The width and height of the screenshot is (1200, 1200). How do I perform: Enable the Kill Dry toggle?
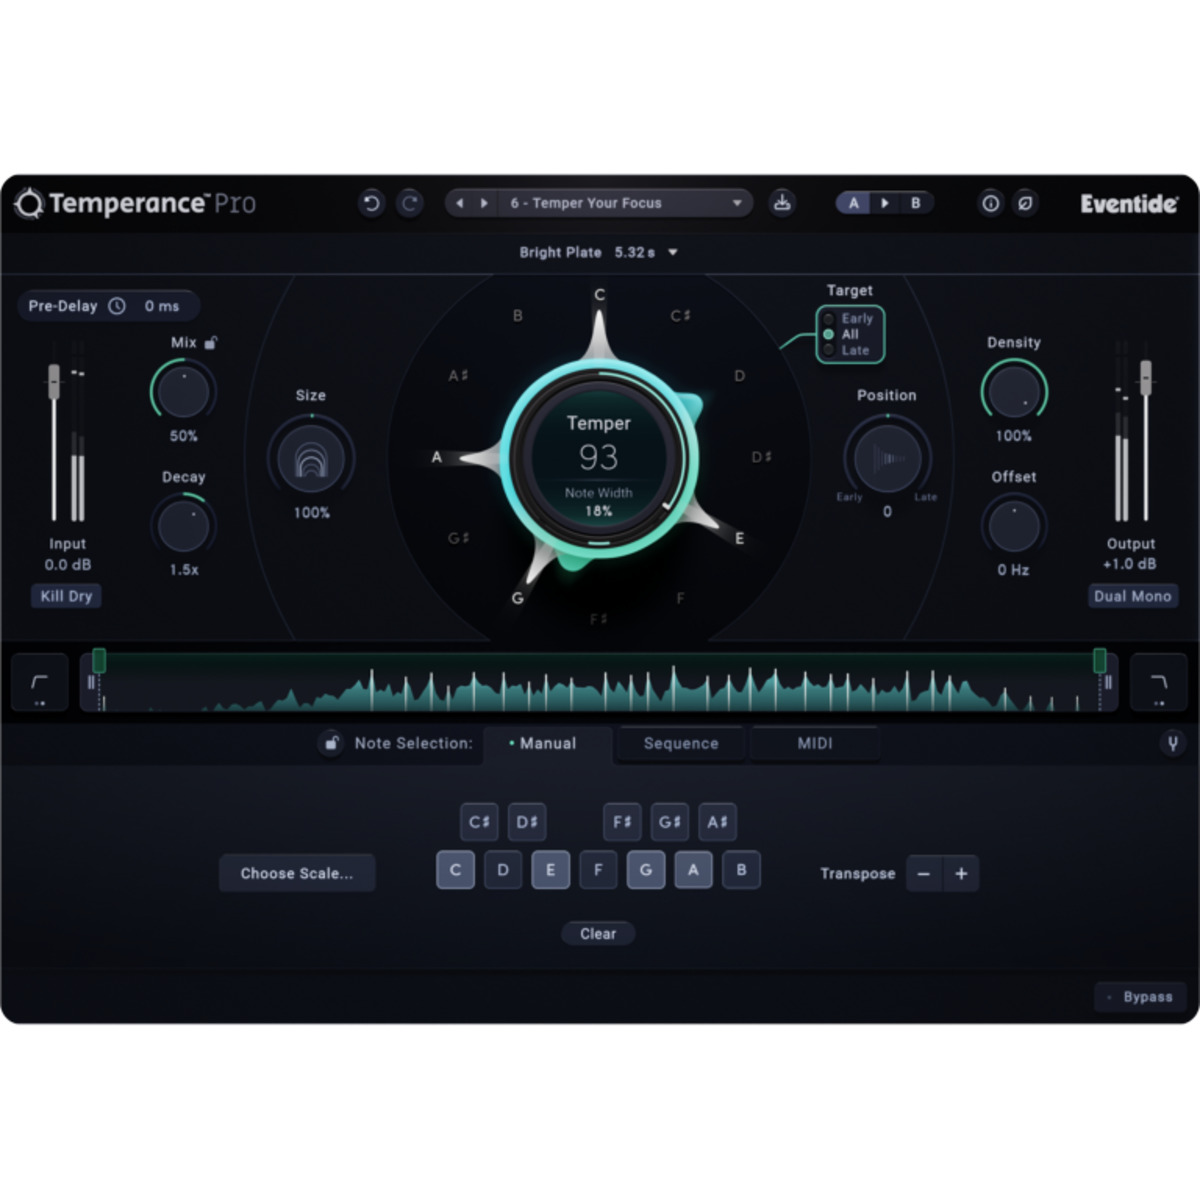click(x=66, y=596)
